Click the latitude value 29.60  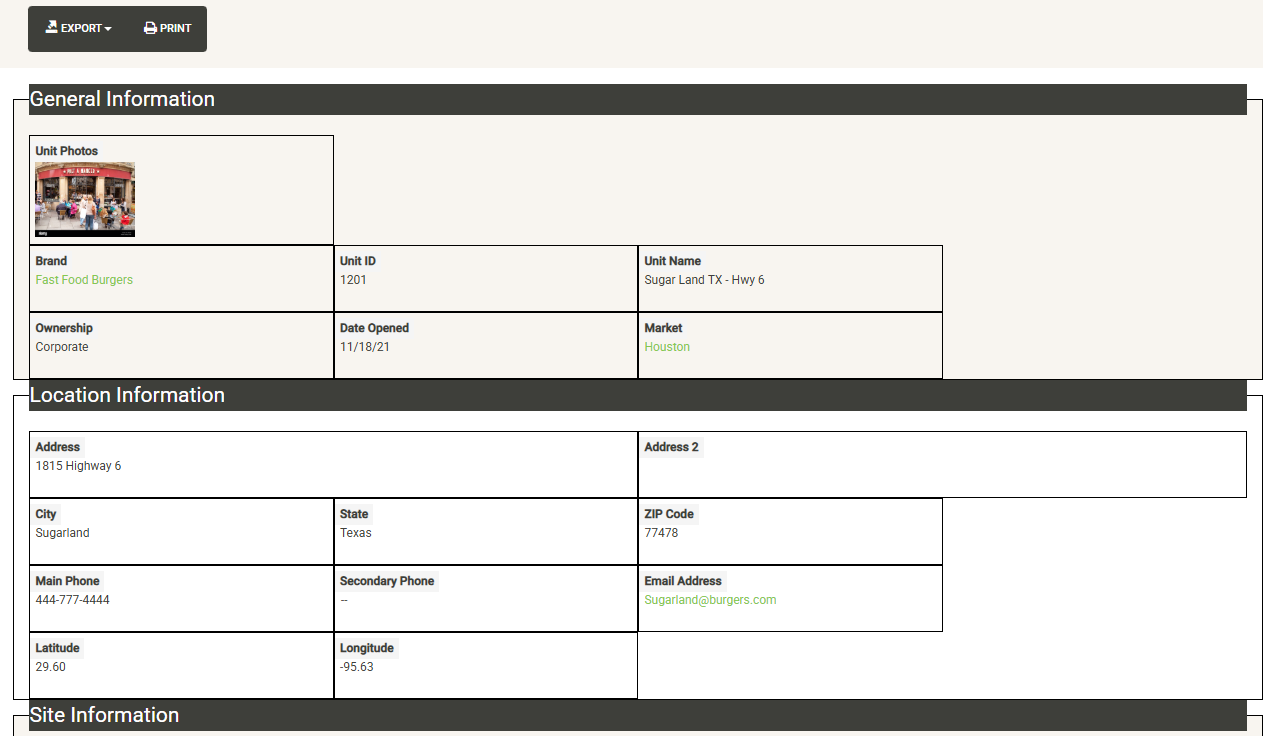pos(50,667)
